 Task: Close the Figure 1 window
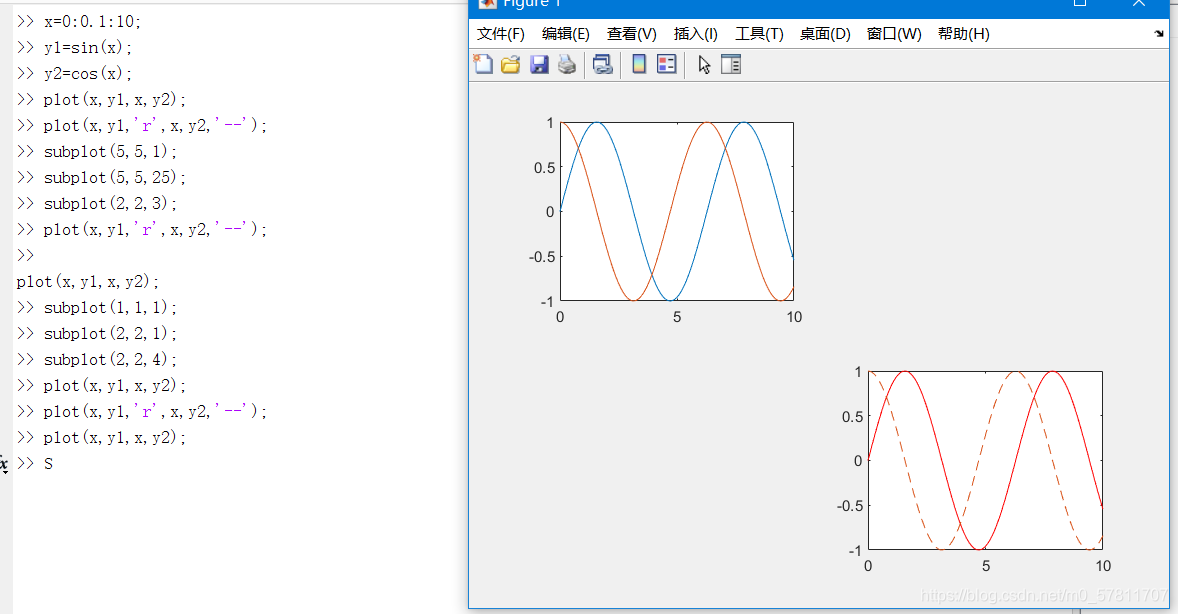(1140, 5)
